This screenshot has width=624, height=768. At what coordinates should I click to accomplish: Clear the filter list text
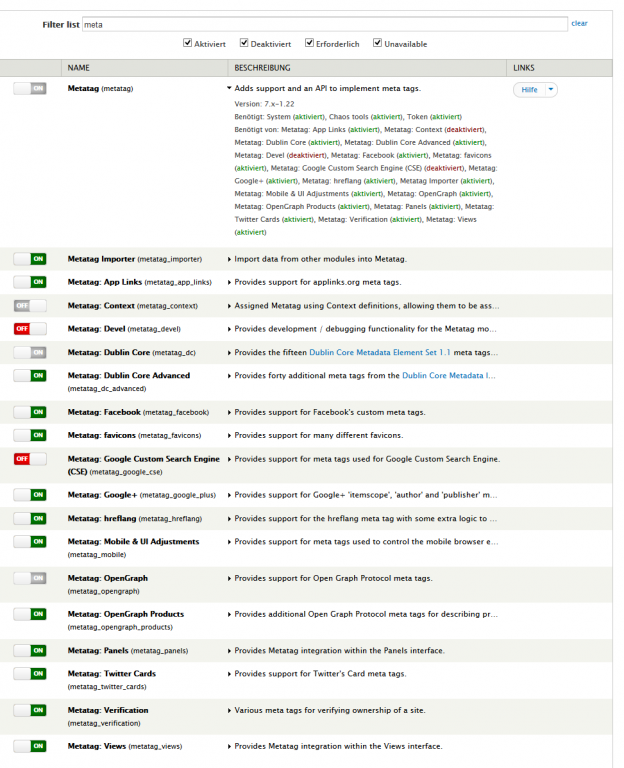[579, 23]
